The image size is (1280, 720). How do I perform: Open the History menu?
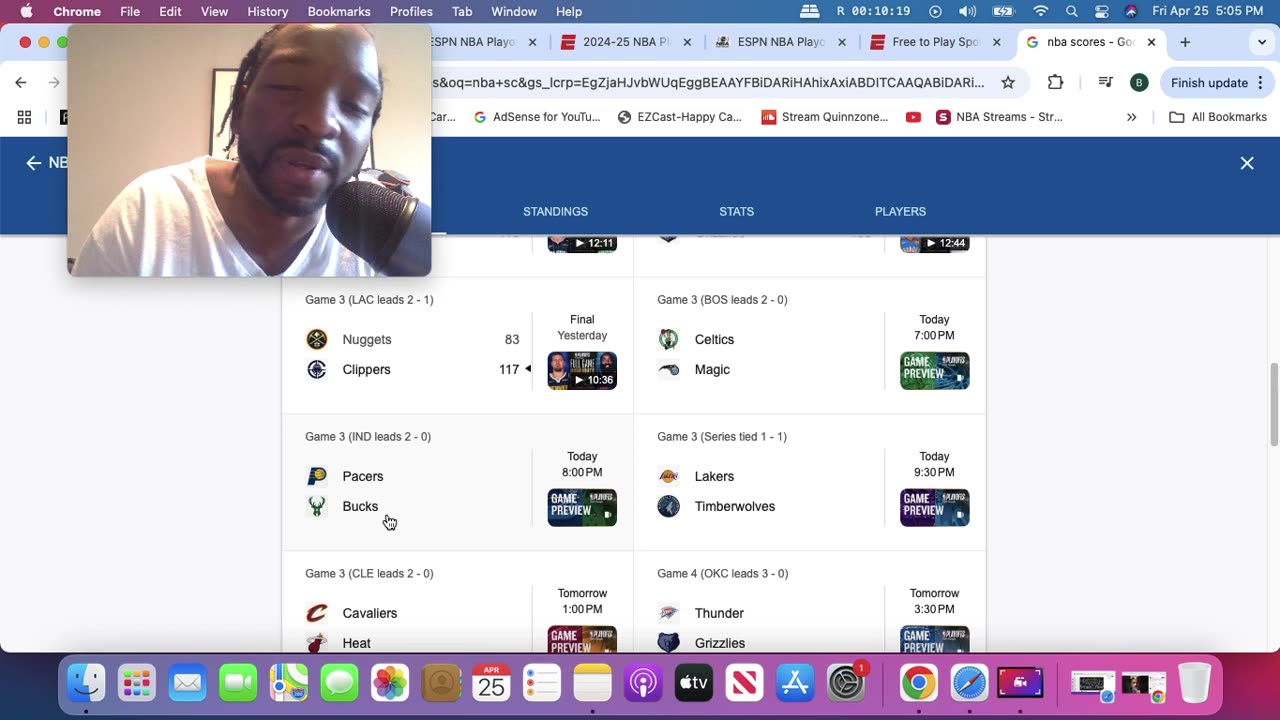click(267, 11)
